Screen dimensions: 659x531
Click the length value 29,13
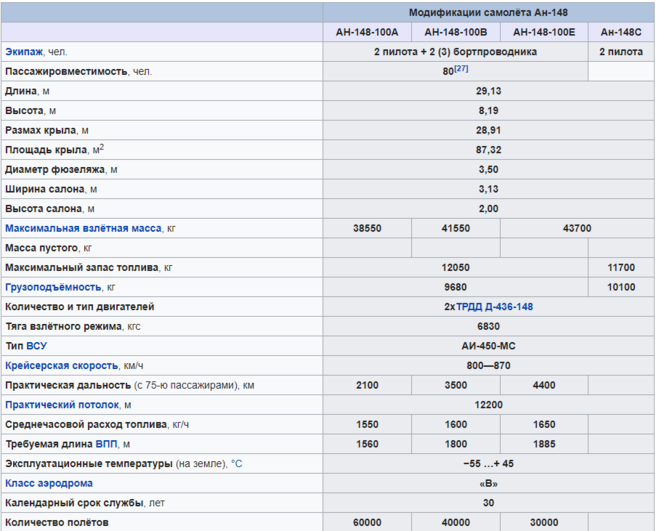tap(488, 91)
